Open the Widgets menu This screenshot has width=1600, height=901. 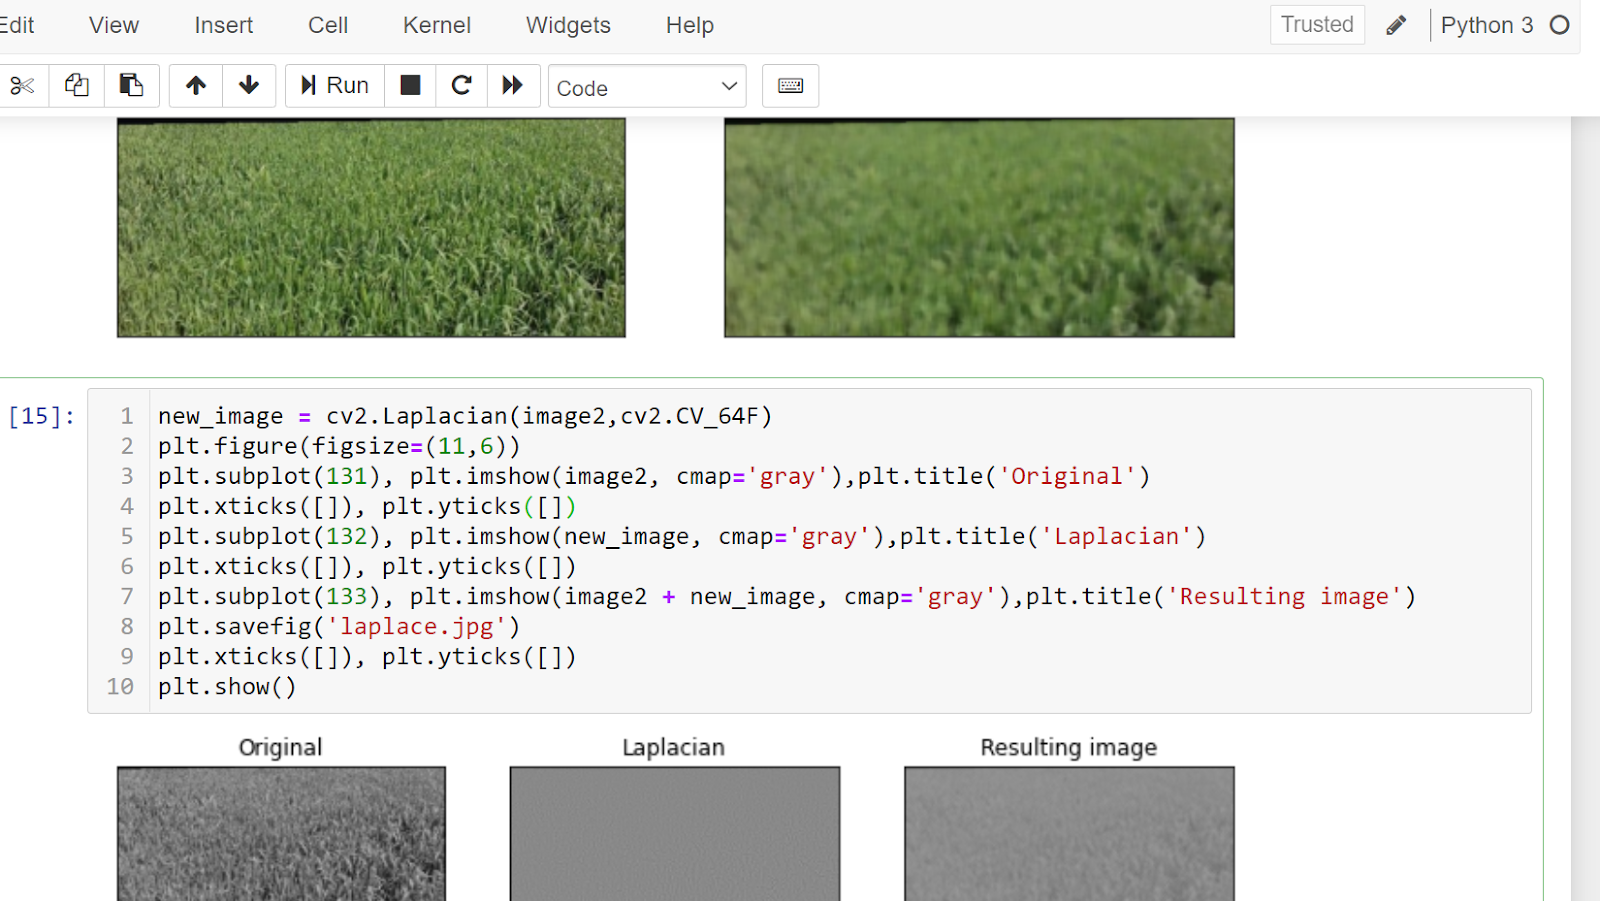tap(568, 25)
